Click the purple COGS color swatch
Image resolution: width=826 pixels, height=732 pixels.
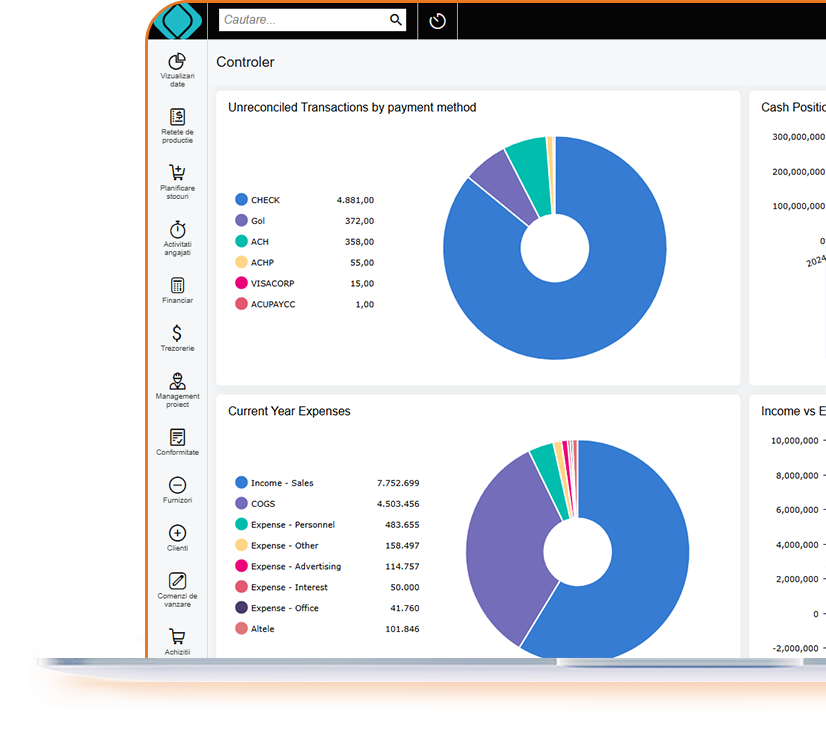(x=242, y=504)
